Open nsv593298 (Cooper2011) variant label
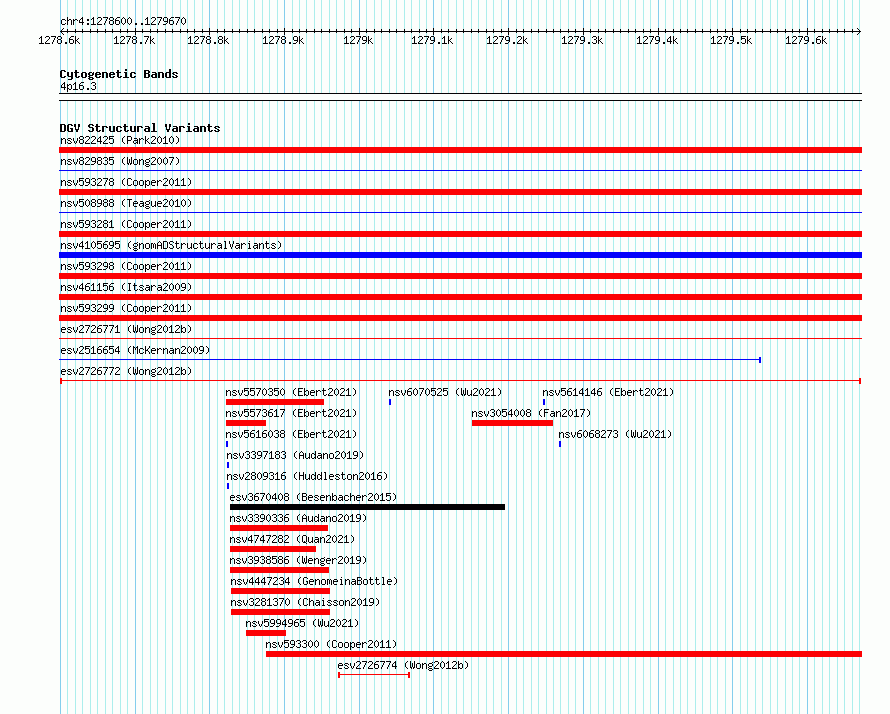The image size is (890, 714). [126, 266]
